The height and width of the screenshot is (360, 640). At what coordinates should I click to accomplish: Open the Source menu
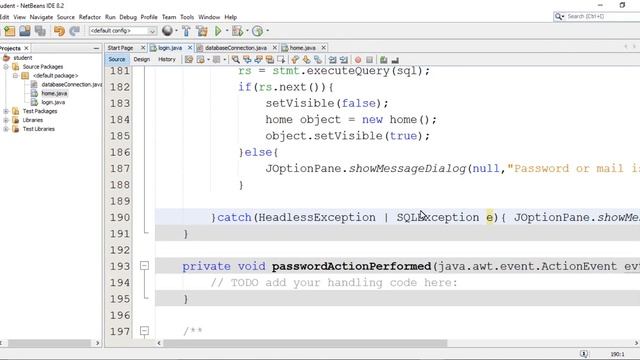66,17
